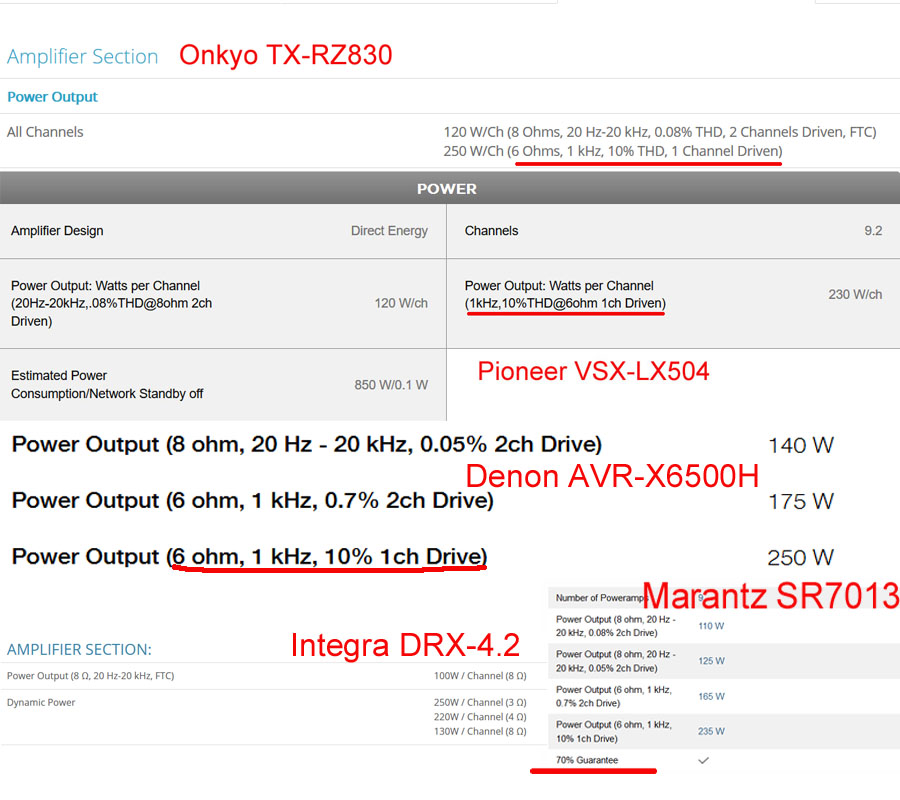Viewport: 900px width, 800px height.
Task: Click the '140 W' value
Action: pyautogui.click(x=801, y=445)
